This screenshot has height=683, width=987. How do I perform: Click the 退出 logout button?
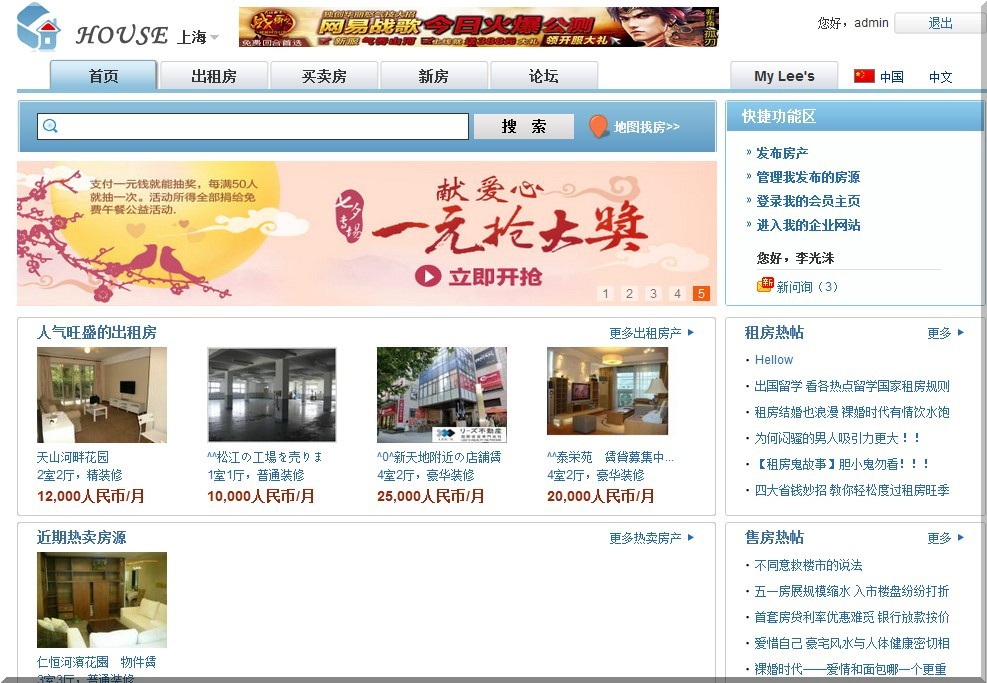[940, 23]
